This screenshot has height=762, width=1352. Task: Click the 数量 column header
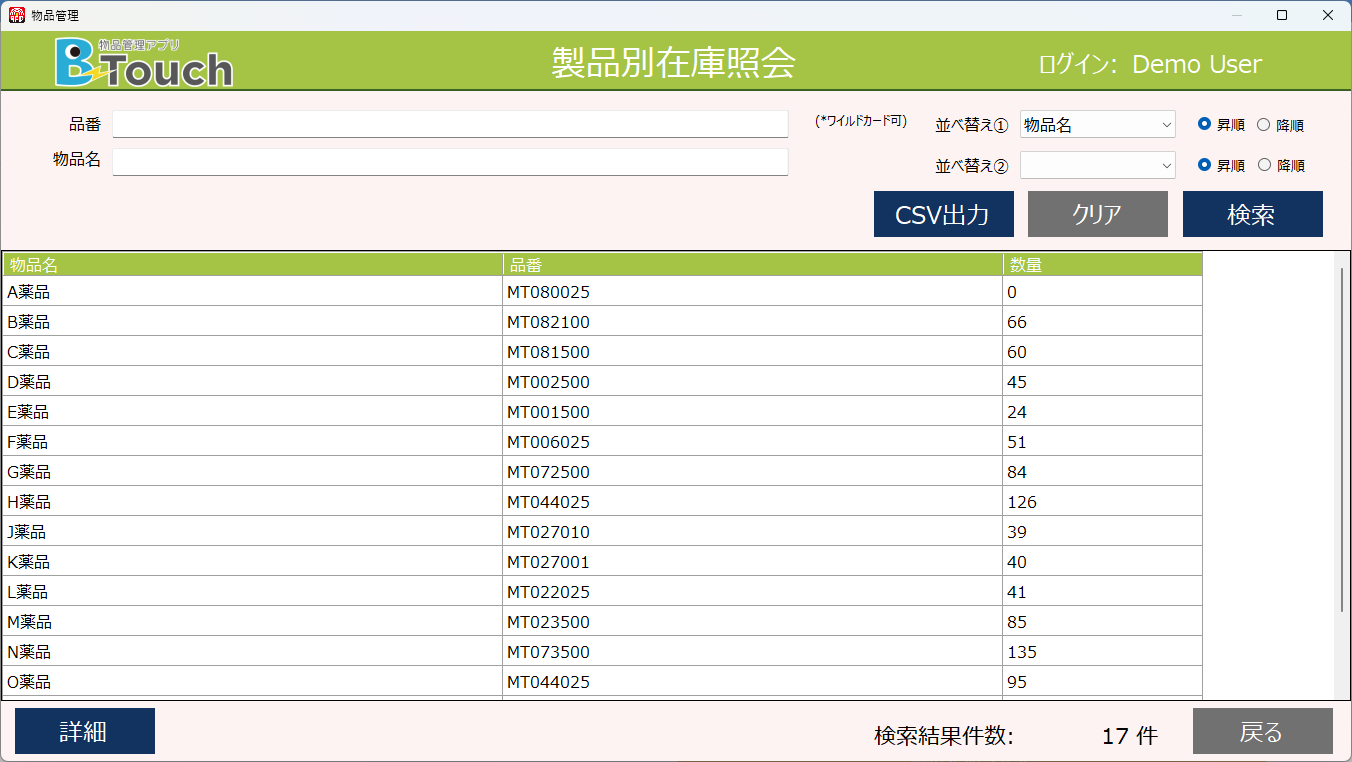click(x=1103, y=265)
